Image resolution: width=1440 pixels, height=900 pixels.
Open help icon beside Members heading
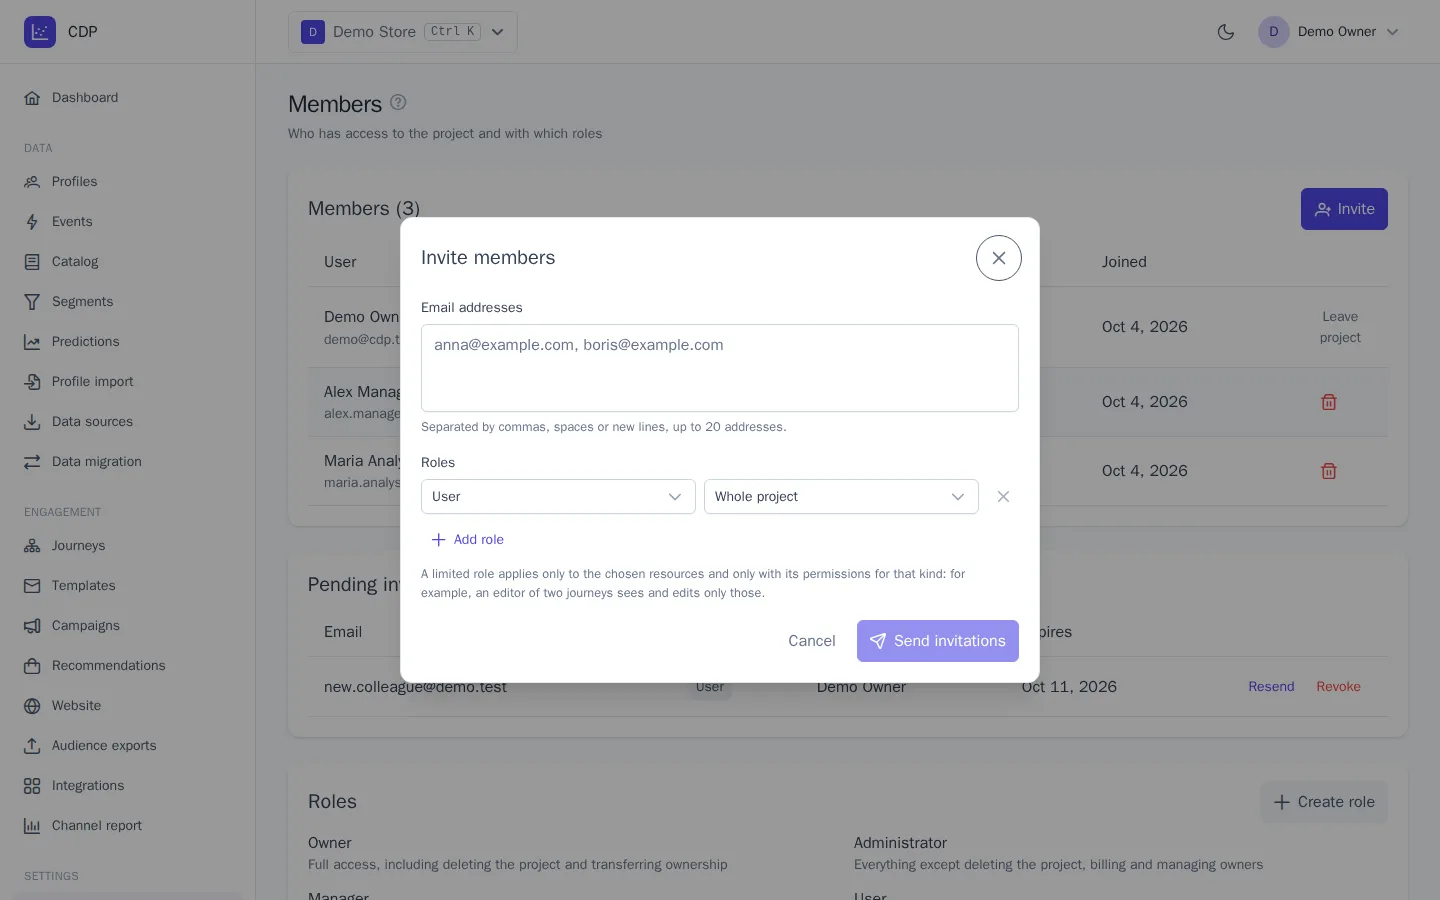pyautogui.click(x=398, y=102)
